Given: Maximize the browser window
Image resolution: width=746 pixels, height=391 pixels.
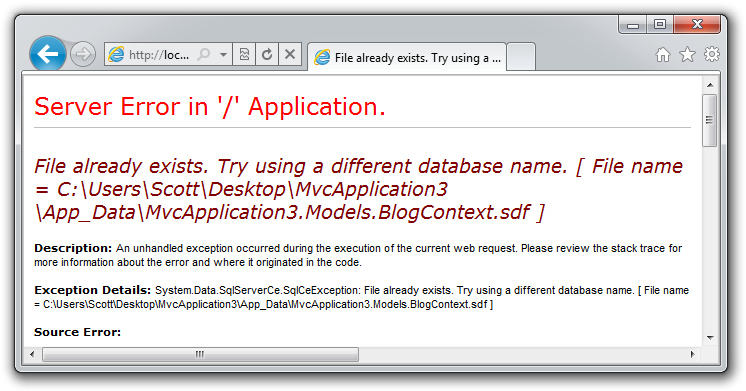Looking at the screenshot, I should [659, 24].
